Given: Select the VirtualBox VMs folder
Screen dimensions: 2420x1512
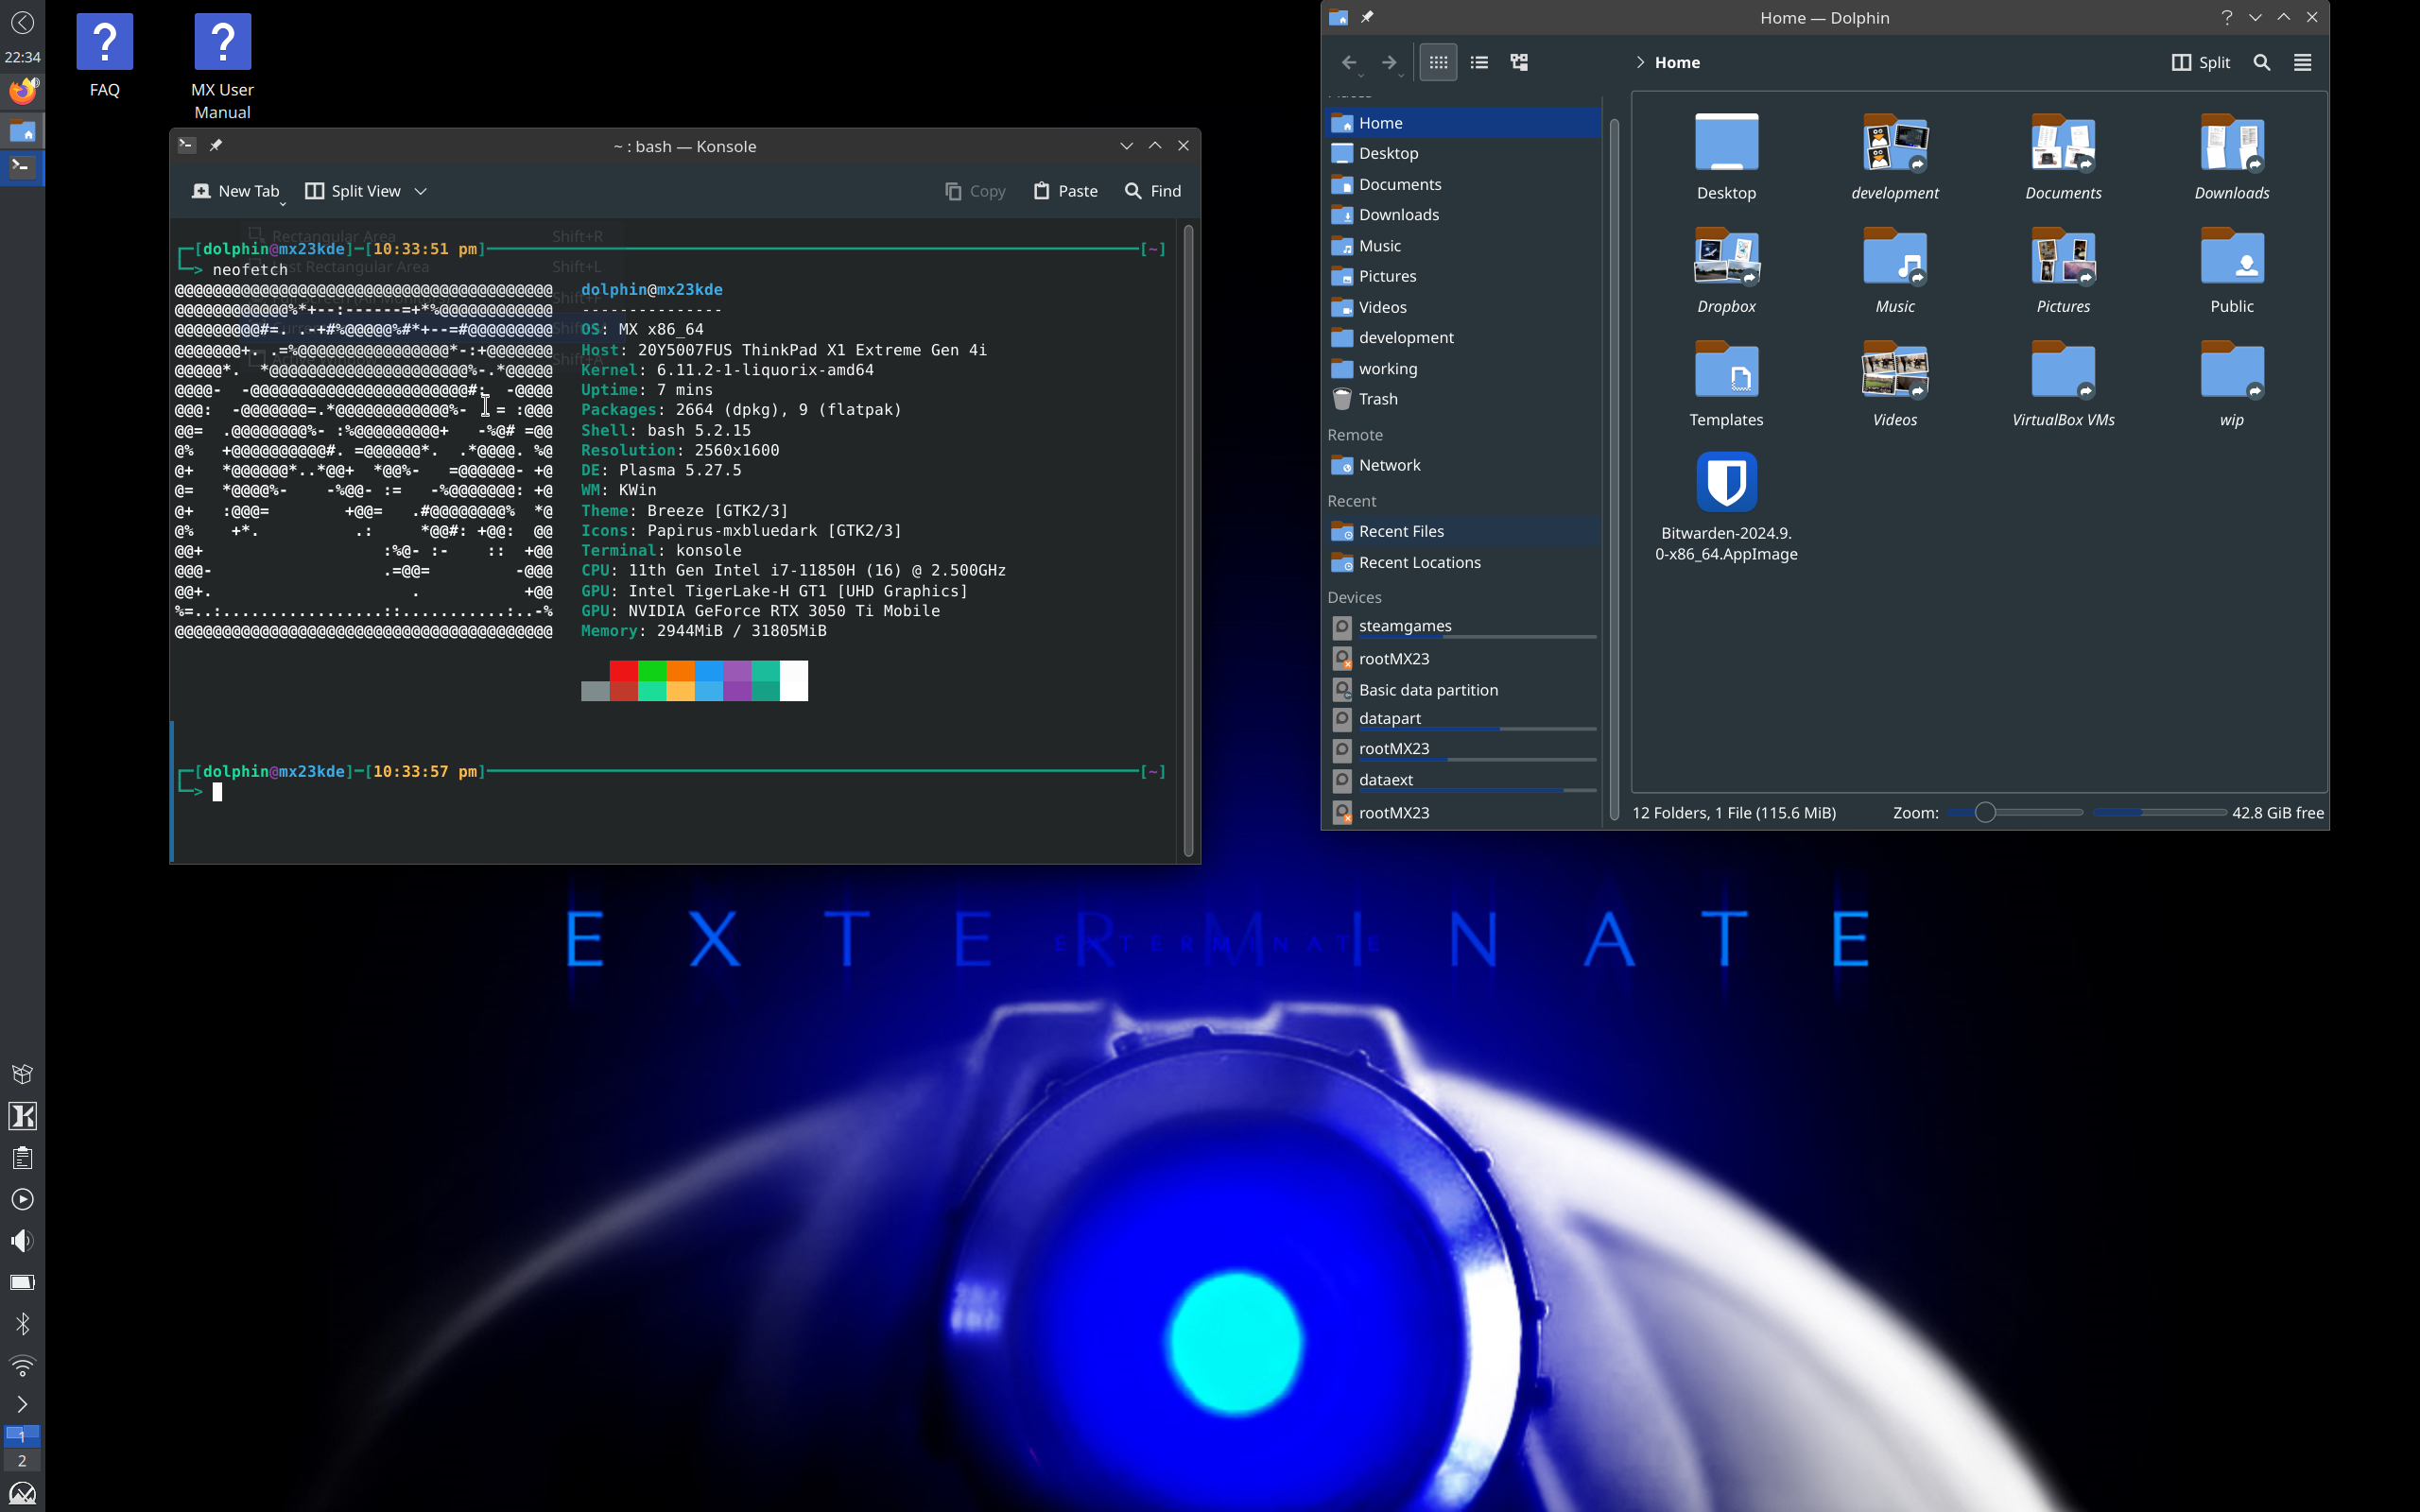Looking at the screenshot, I should 2063,384.
